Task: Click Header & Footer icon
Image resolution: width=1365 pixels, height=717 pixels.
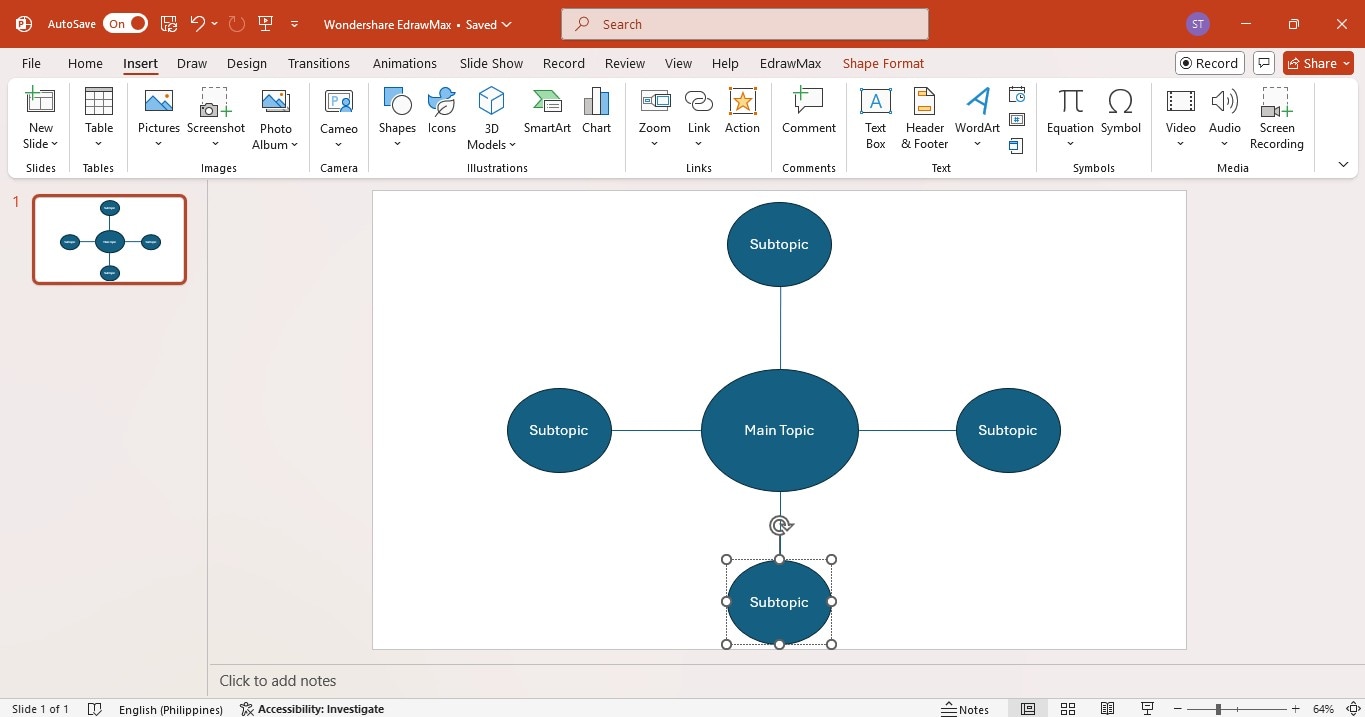Action: point(925,101)
